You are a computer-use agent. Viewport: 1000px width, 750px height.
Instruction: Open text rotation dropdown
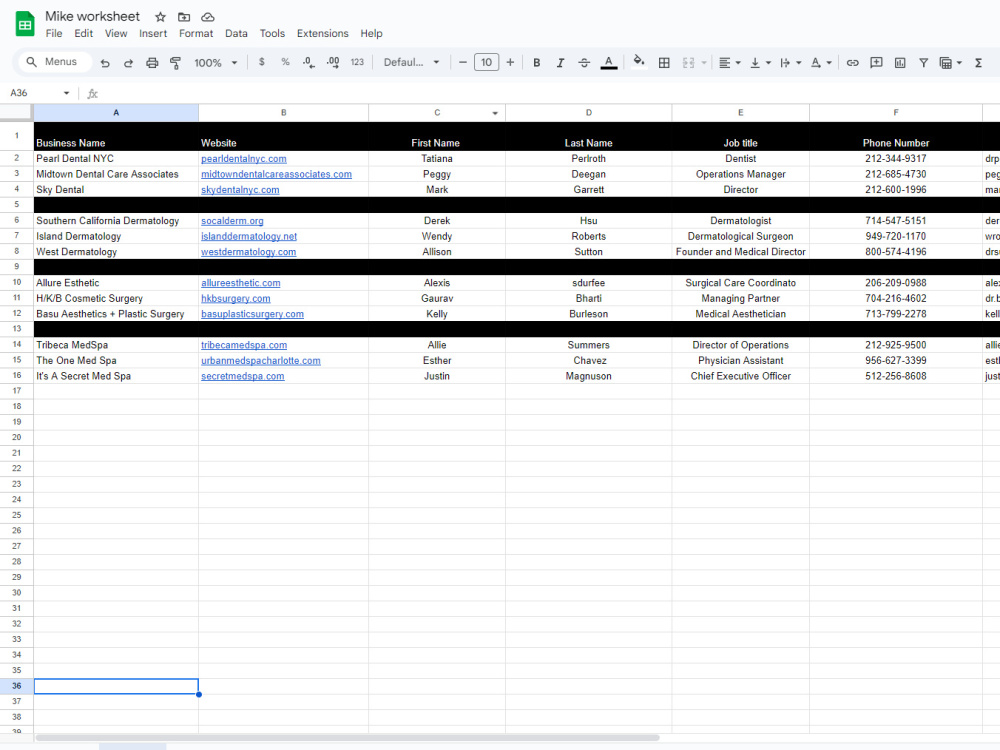(x=821, y=62)
